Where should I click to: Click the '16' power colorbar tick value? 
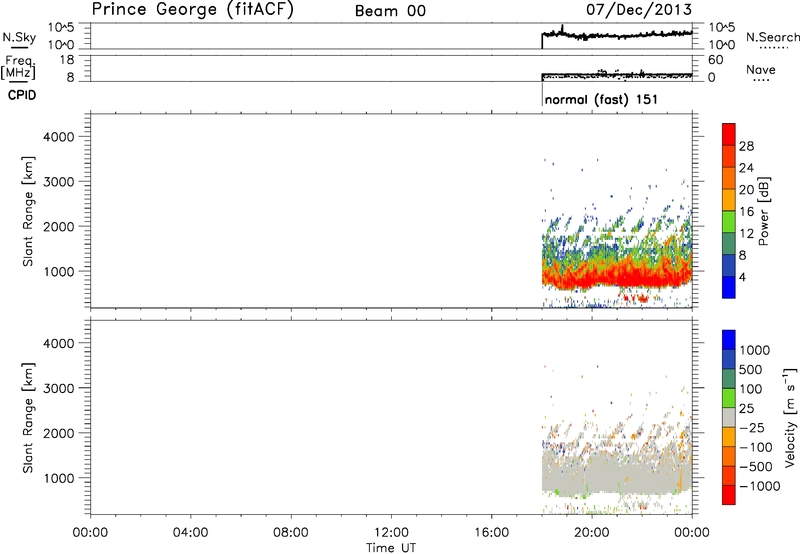[x=746, y=212]
